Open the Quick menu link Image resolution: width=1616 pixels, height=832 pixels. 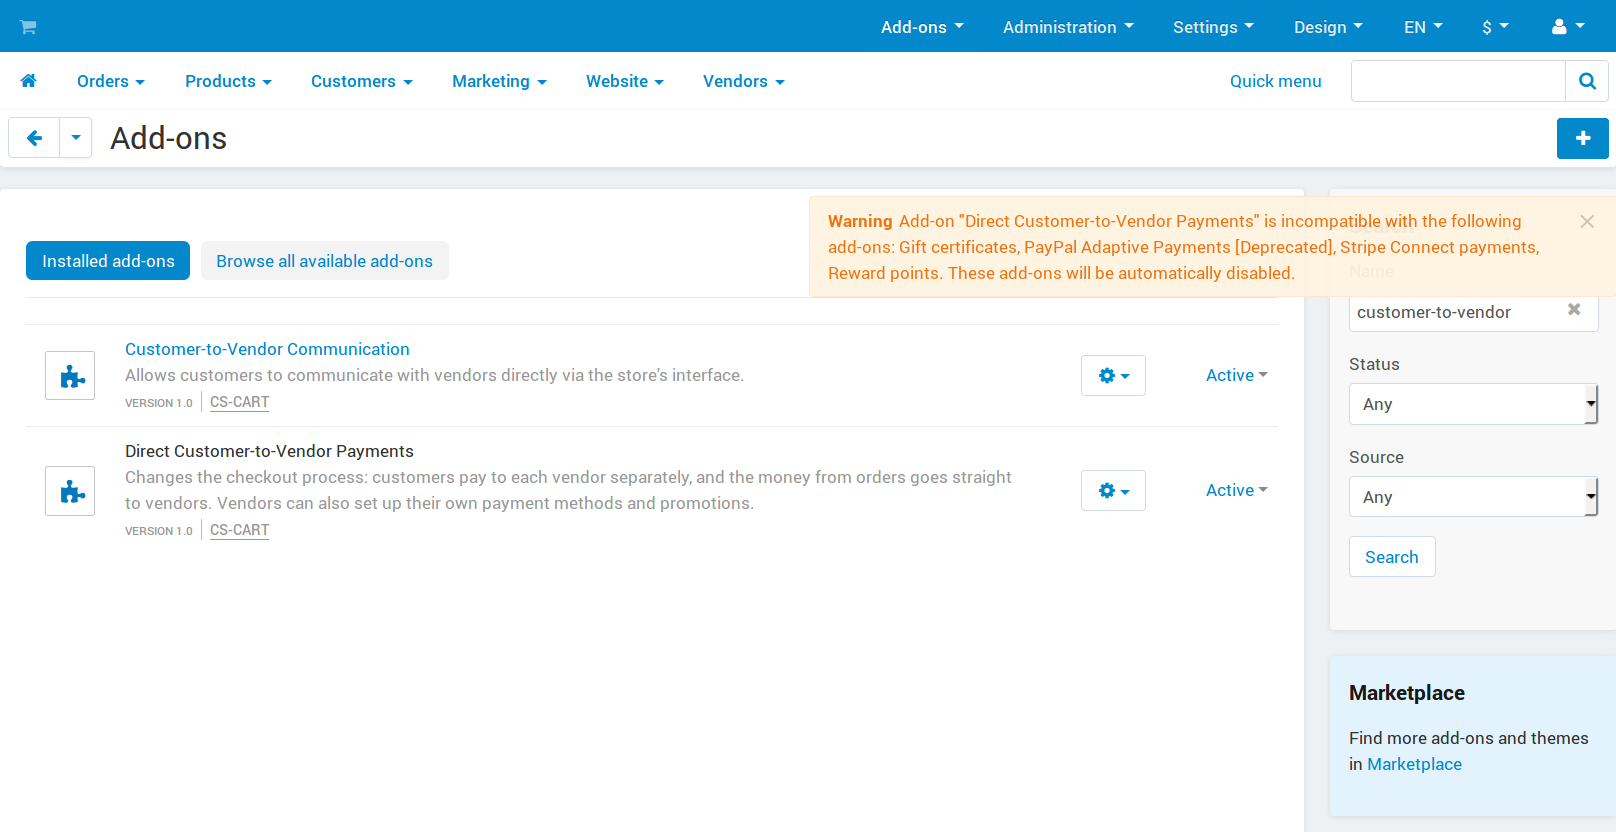click(x=1276, y=81)
